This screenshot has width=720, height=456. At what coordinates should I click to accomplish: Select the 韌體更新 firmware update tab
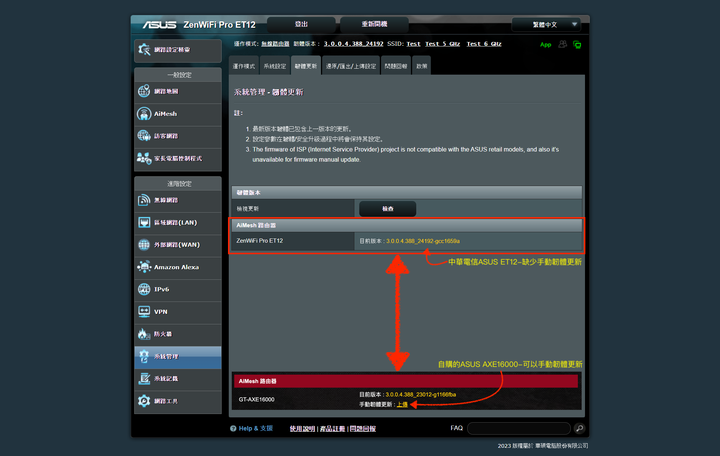click(x=306, y=66)
